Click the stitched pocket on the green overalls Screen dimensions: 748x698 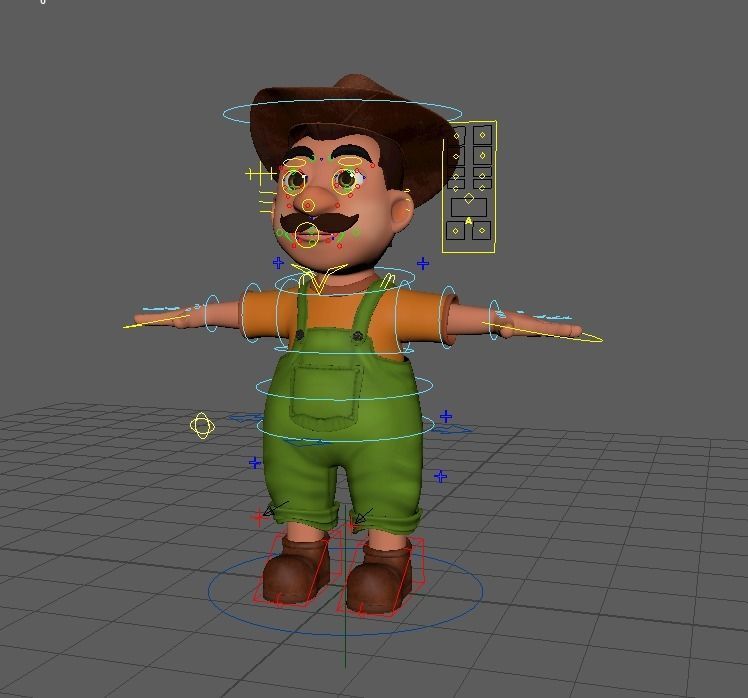326,396
